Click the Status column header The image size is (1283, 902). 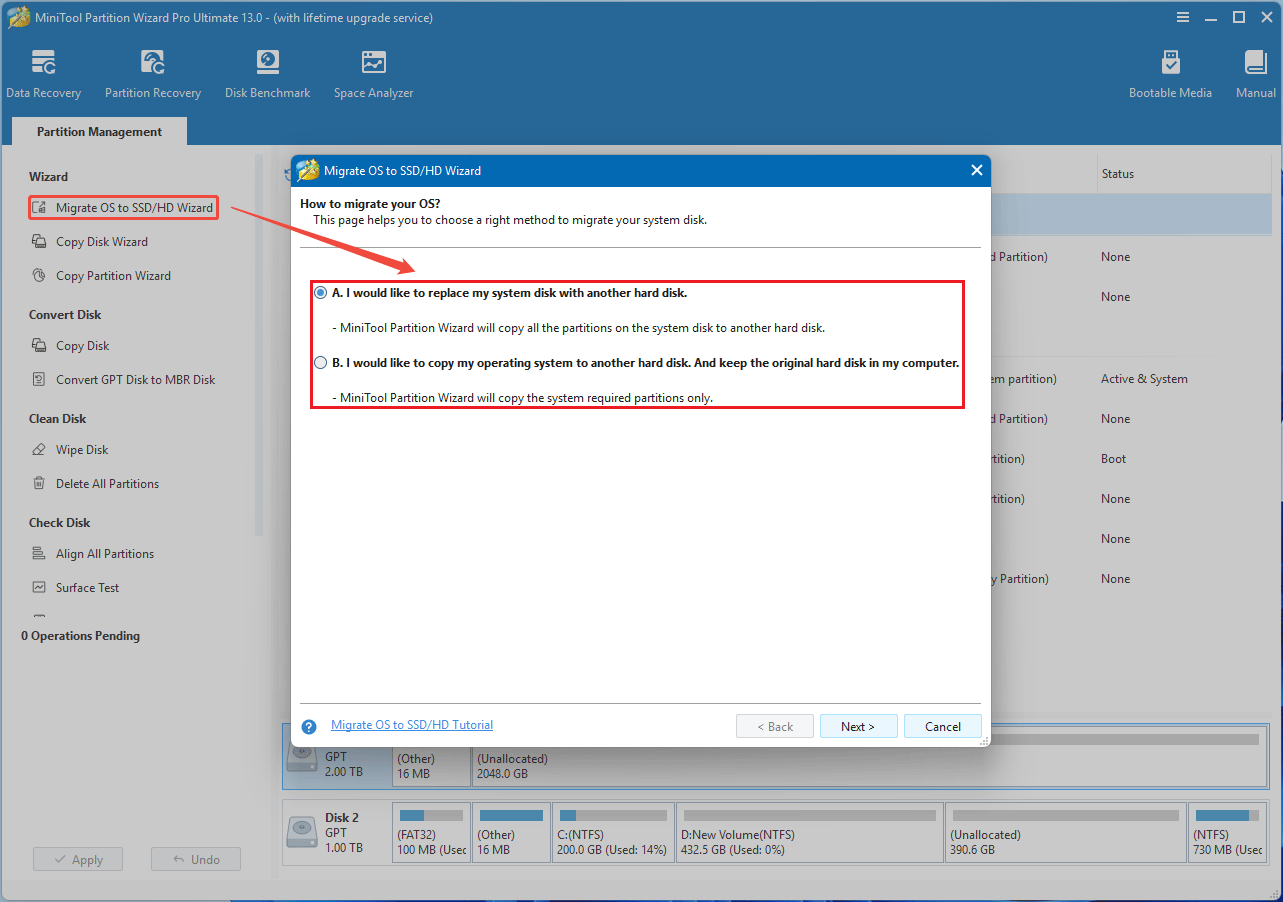1118,174
